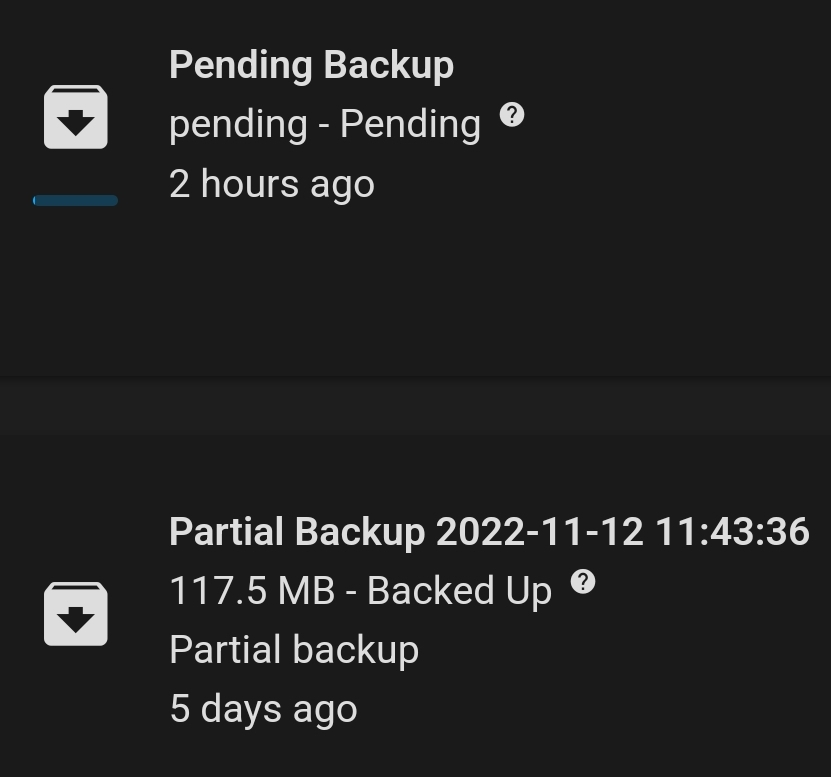Click the Partial backup description text
This screenshot has width=831, height=777.
pos(294,649)
